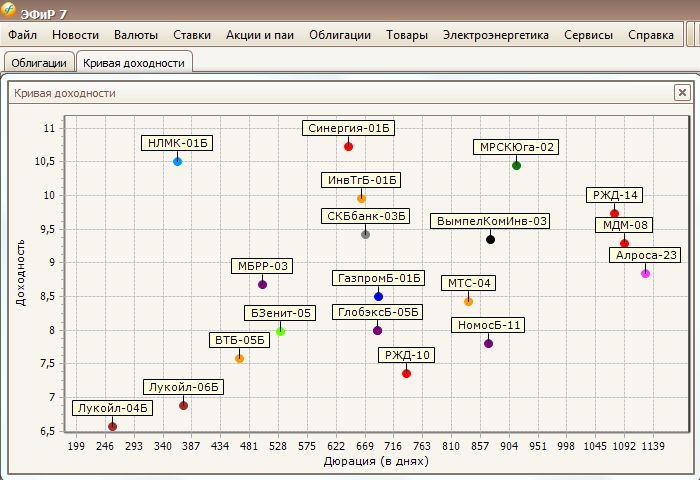The height and width of the screenshot is (480, 700).
Task: Open the Новости menu
Action: 75,35
